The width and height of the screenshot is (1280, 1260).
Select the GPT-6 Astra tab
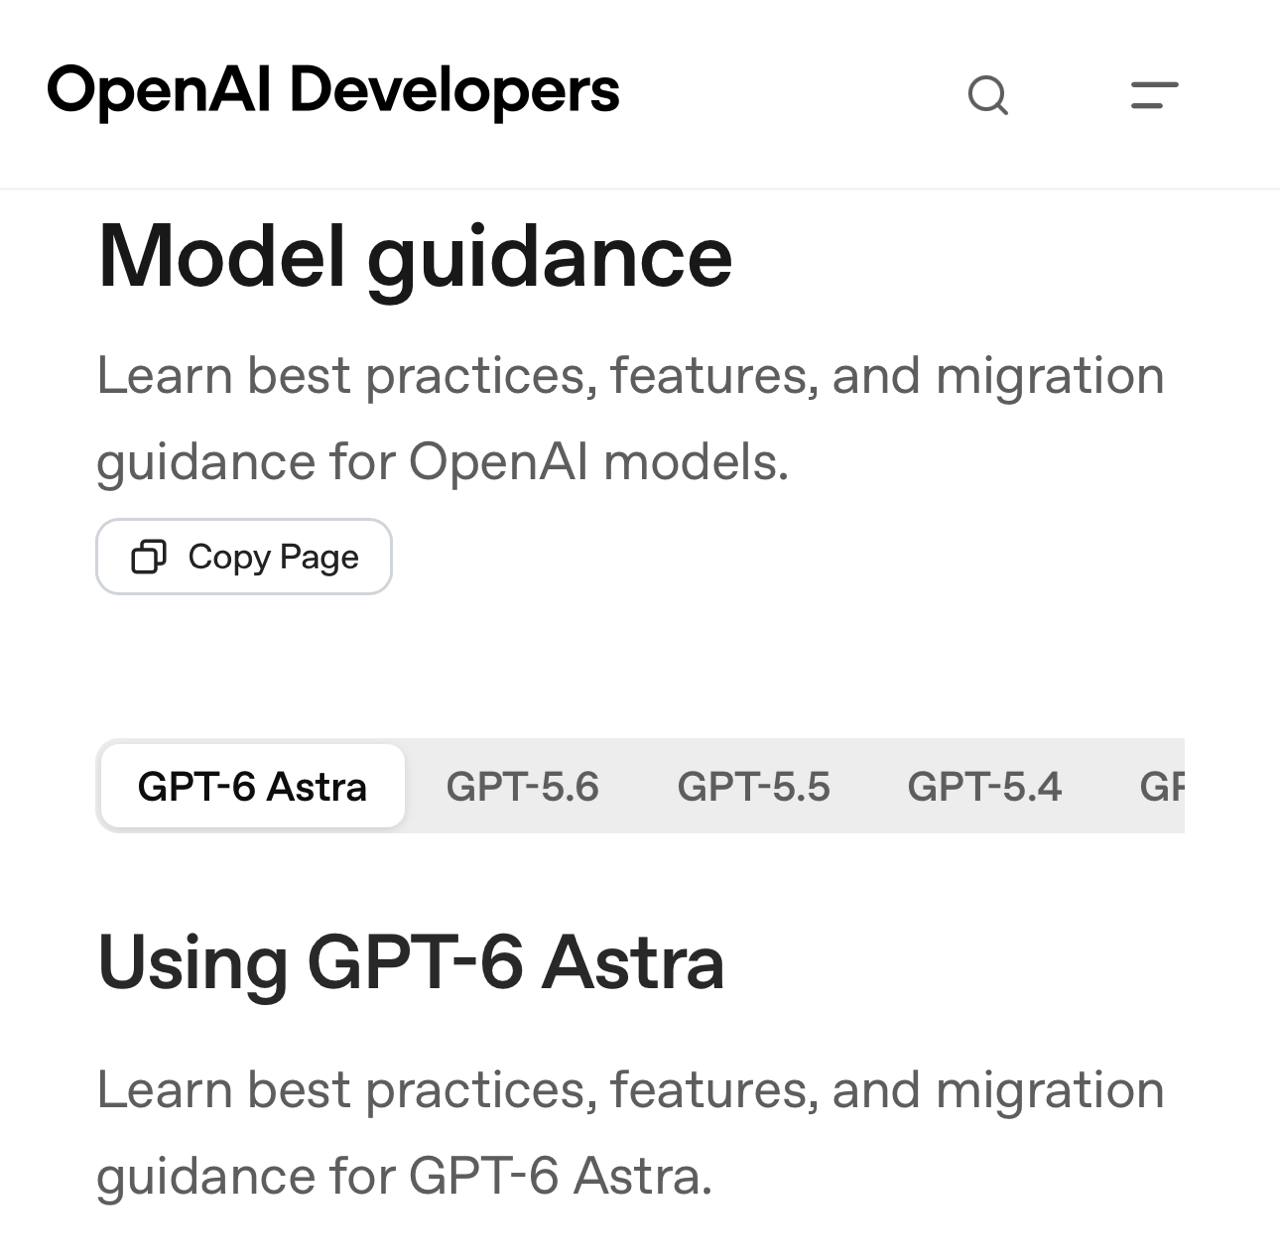pyautogui.click(x=253, y=786)
